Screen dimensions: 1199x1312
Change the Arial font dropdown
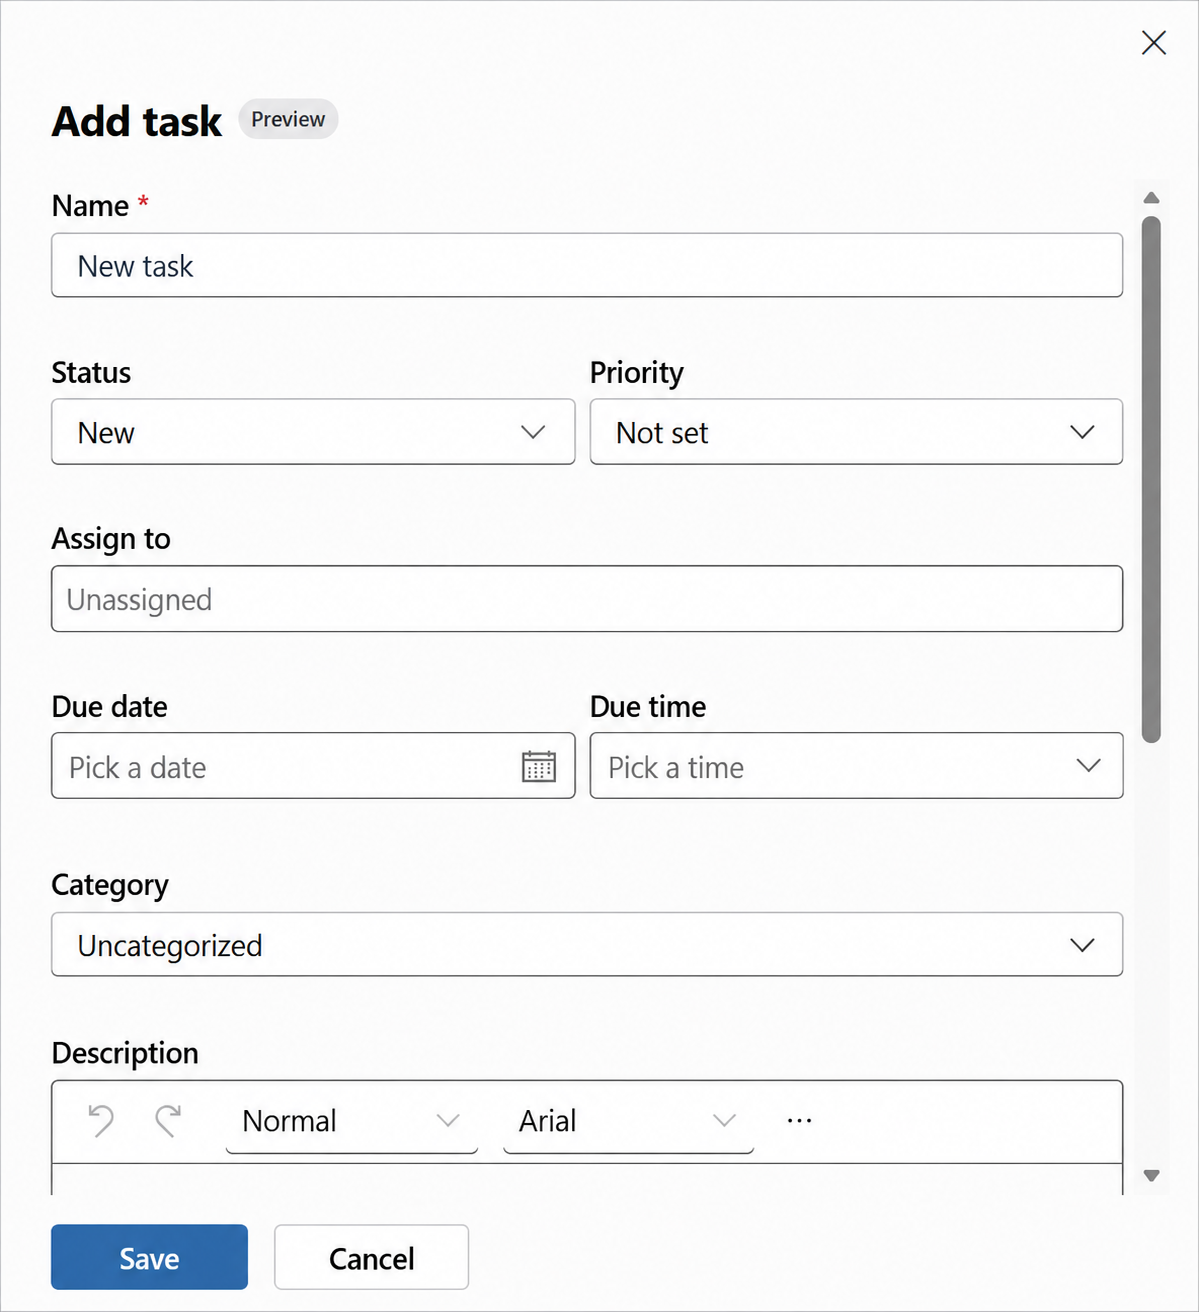[x=628, y=1122]
